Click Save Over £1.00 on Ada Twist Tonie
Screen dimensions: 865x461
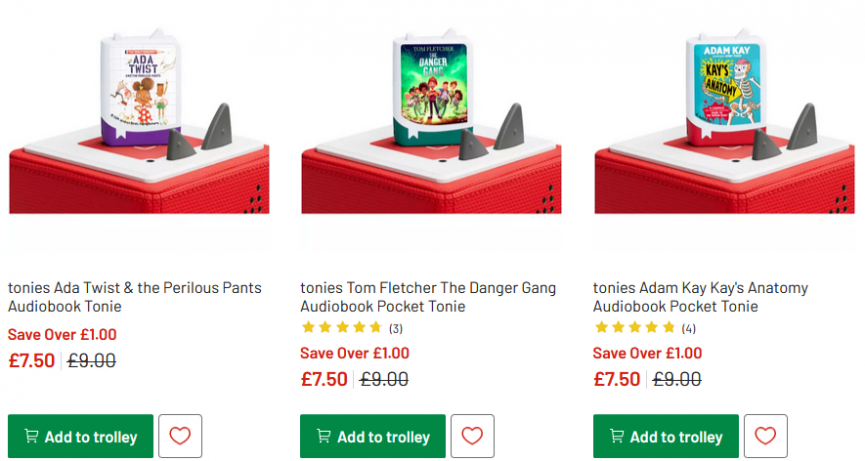coord(62,335)
